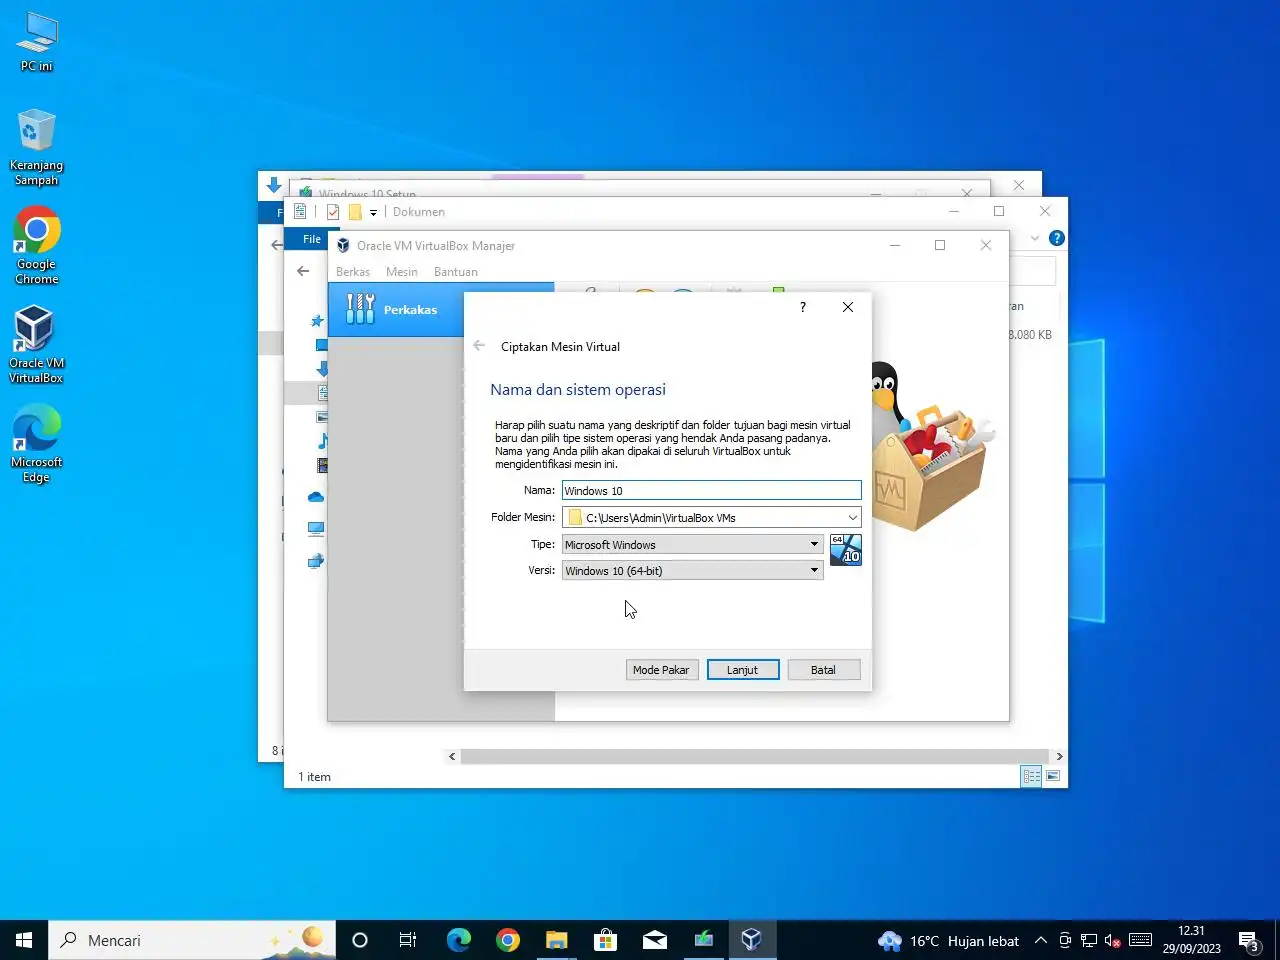Click the Batal button
The image size is (1280, 960).
[x=823, y=670]
